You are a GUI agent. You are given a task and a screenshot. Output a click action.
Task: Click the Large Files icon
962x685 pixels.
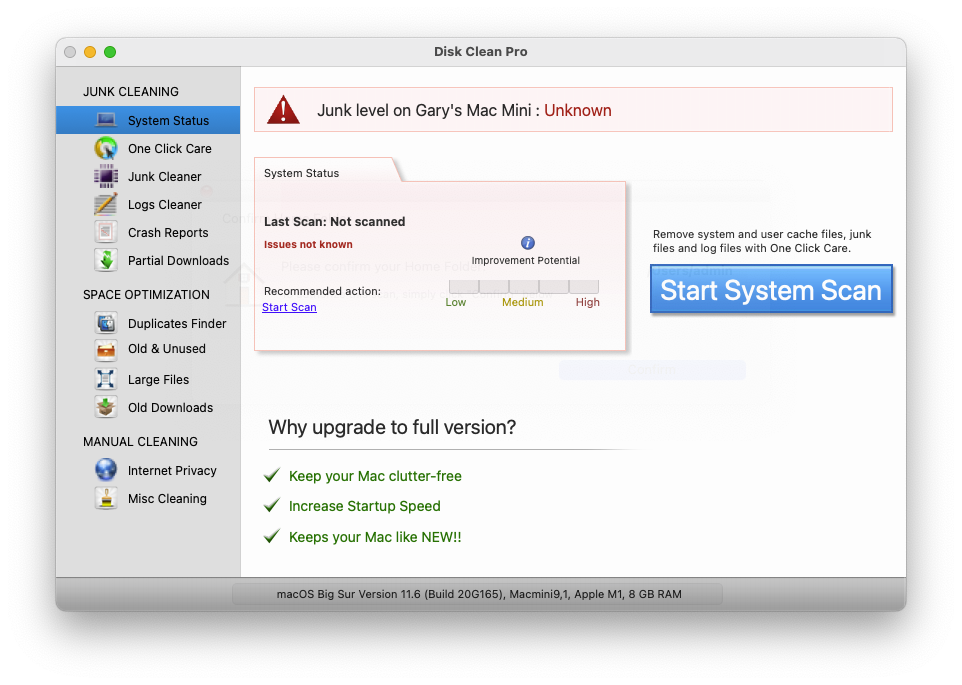(x=106, y=380)
